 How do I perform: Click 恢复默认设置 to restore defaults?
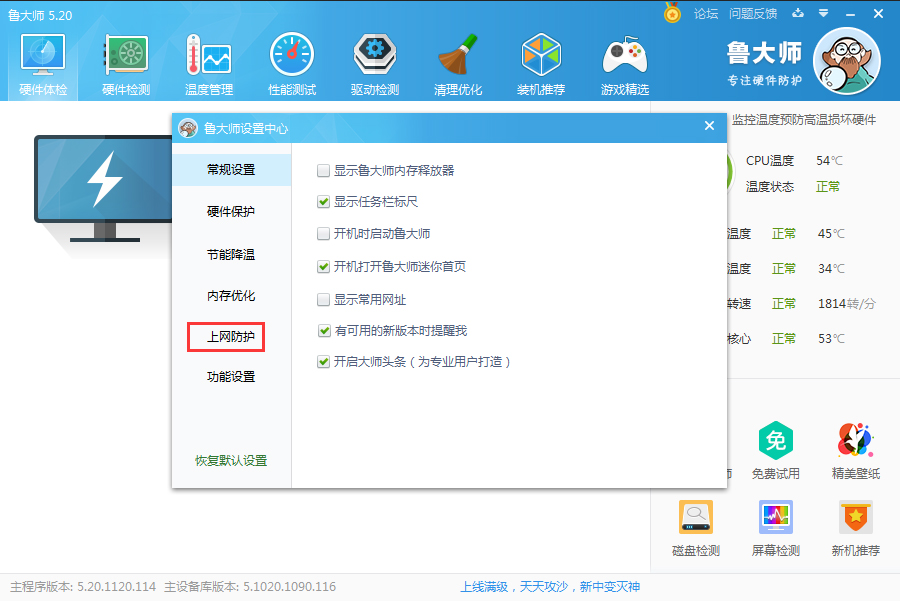229,460
